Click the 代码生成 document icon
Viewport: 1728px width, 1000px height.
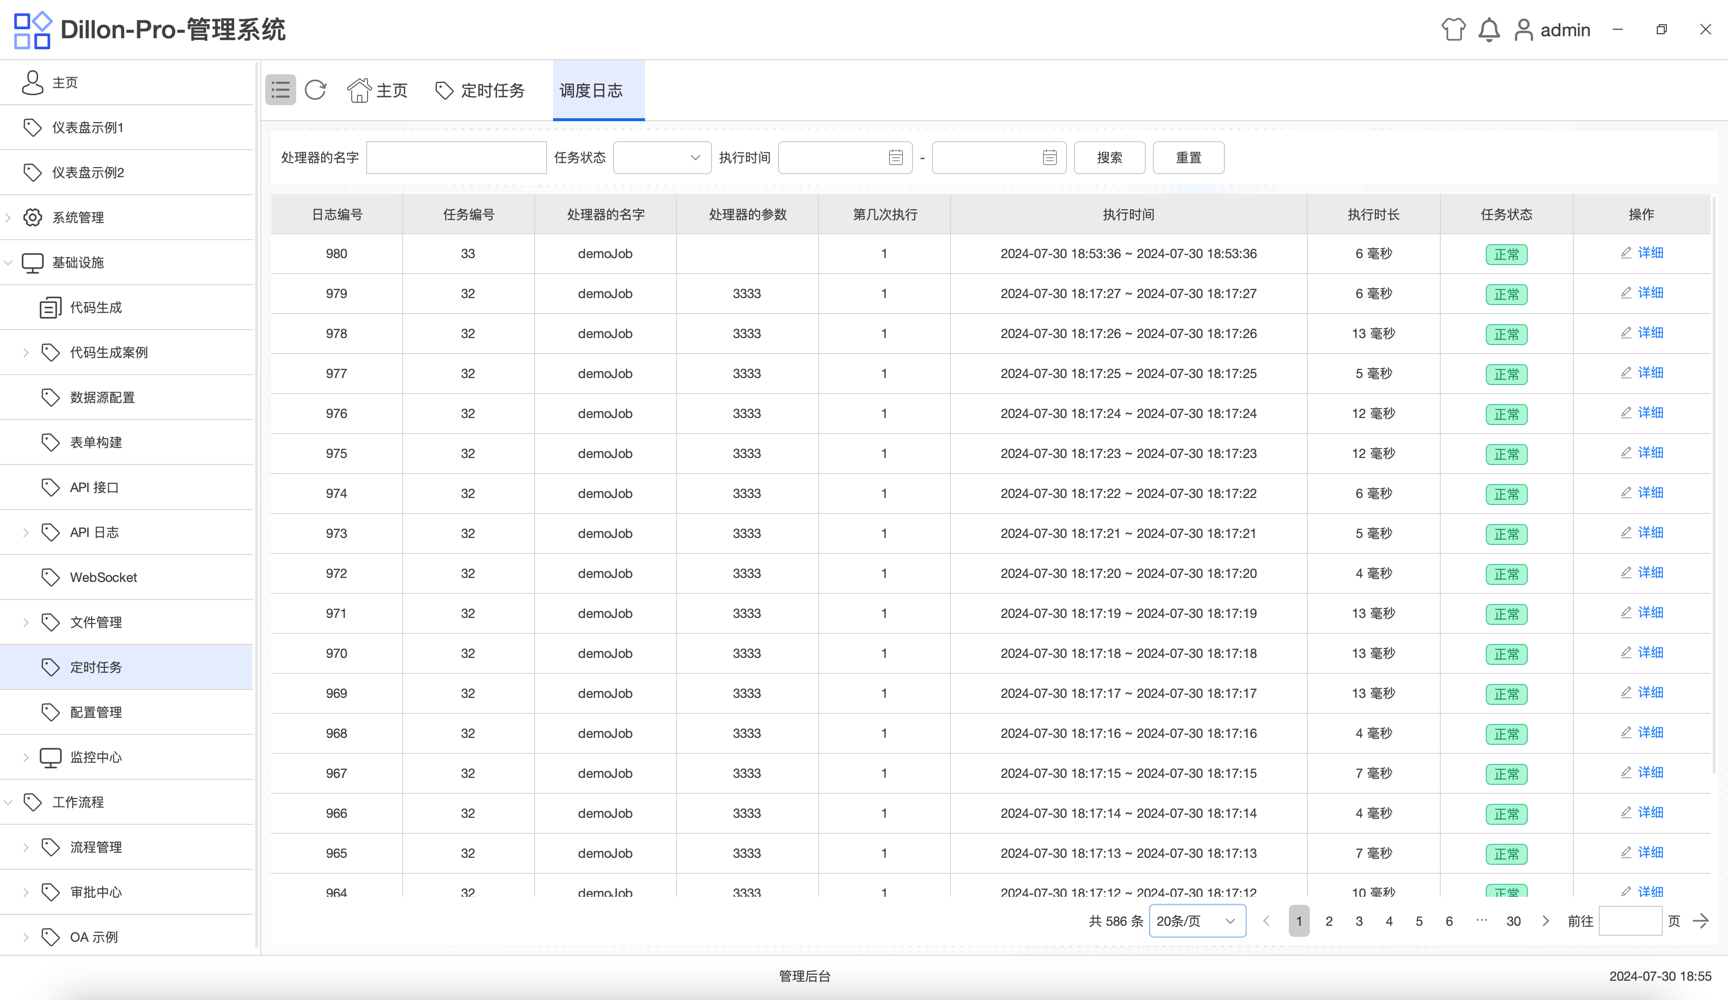point(50,307)
